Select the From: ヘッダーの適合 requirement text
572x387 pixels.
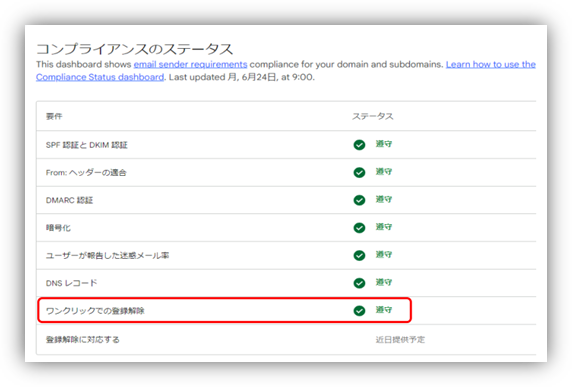pyautogui.click(x=86, y=173)
